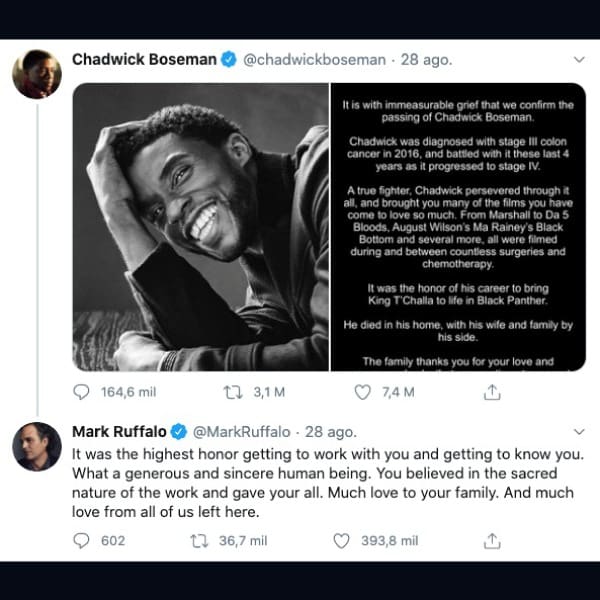Open Mark Ruffalo's profile avatar
Image resolution: width=600 pixels, height=600 pixels.
pos(37,446)
